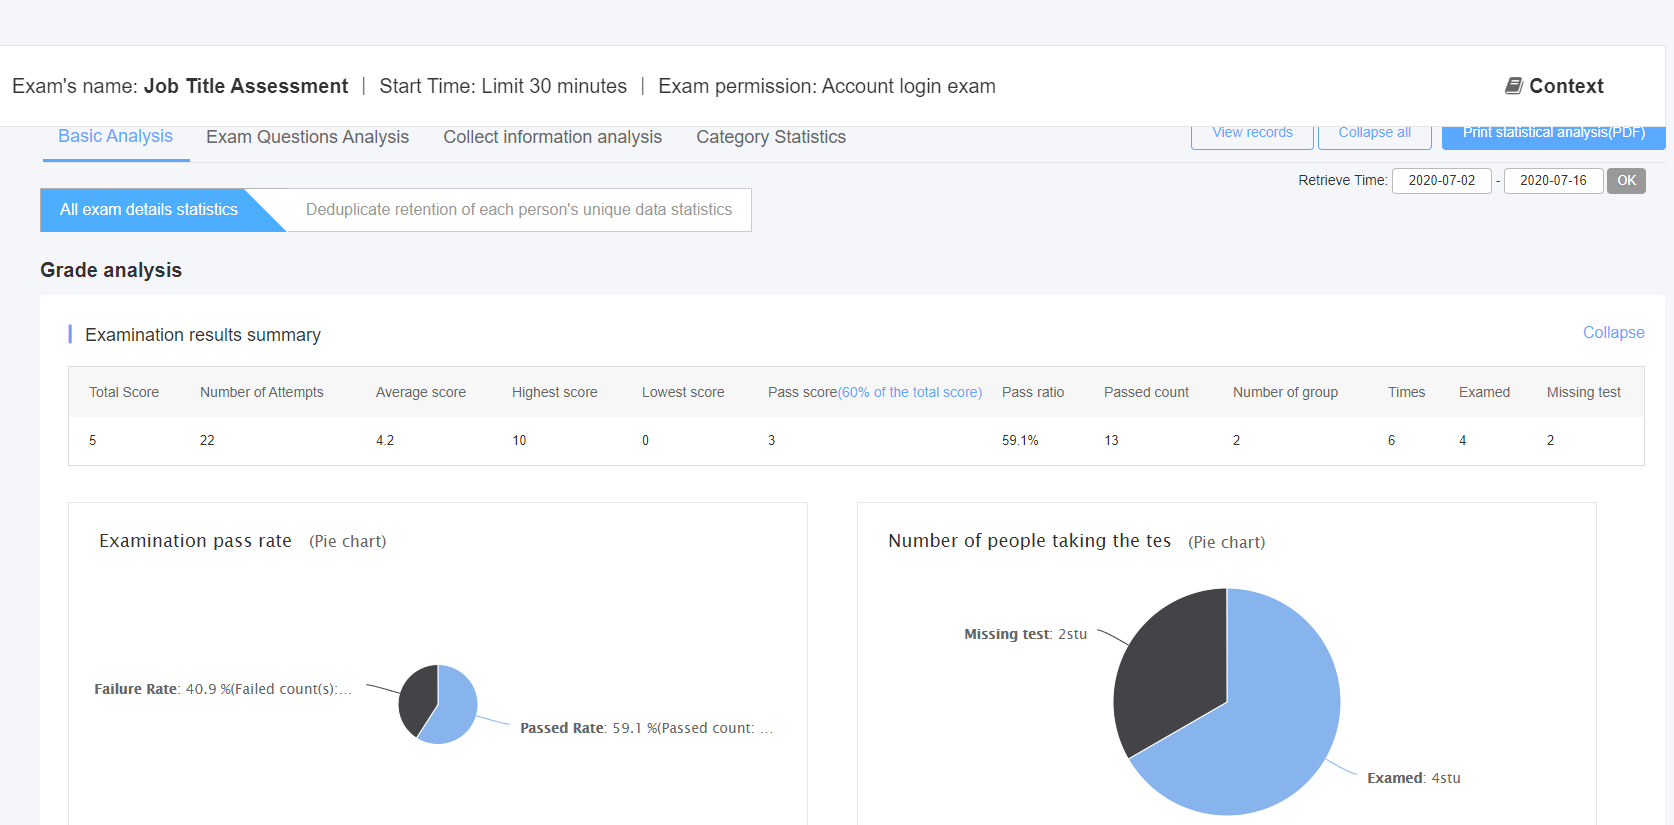Click the Context label in header
Image resolution: width=1674 pixels, height=825 pixels.
tap(1566, 86)
